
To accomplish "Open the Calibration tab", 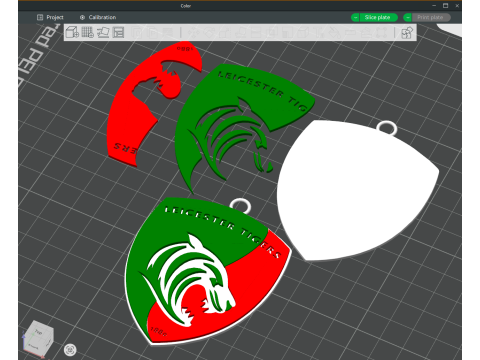I will point(98,17).
